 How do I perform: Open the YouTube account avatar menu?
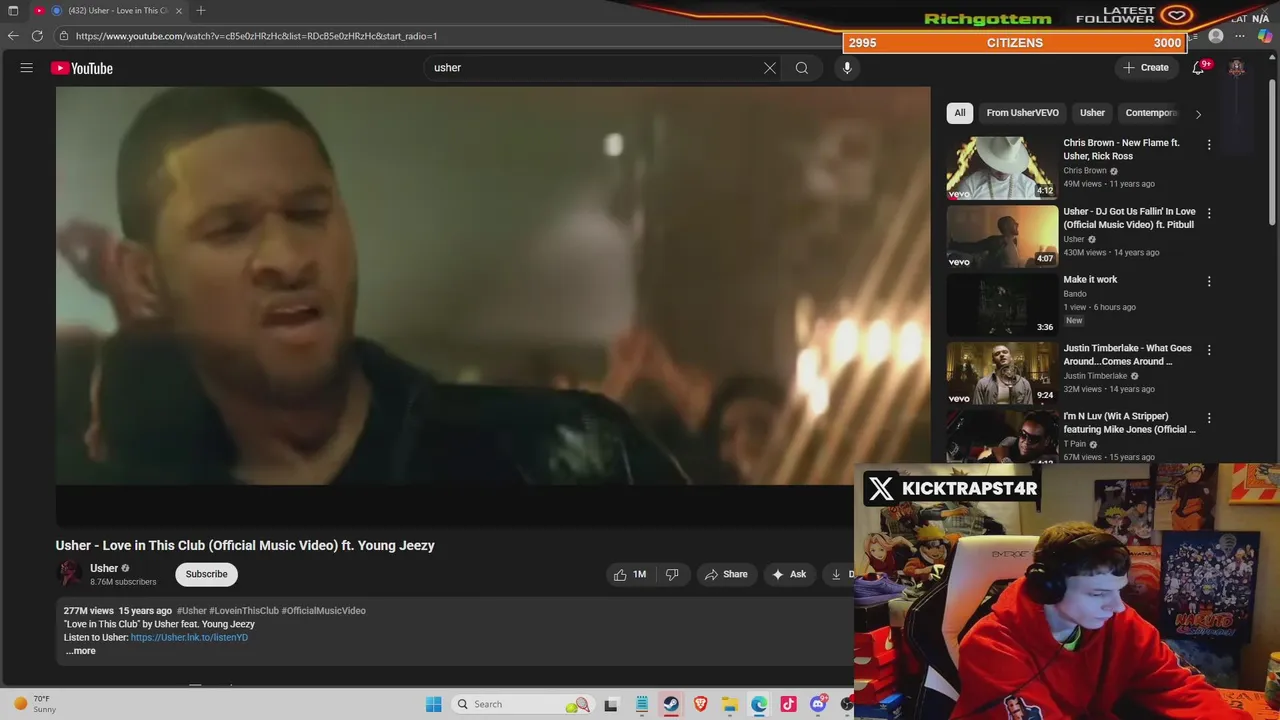click(1237, 68)
